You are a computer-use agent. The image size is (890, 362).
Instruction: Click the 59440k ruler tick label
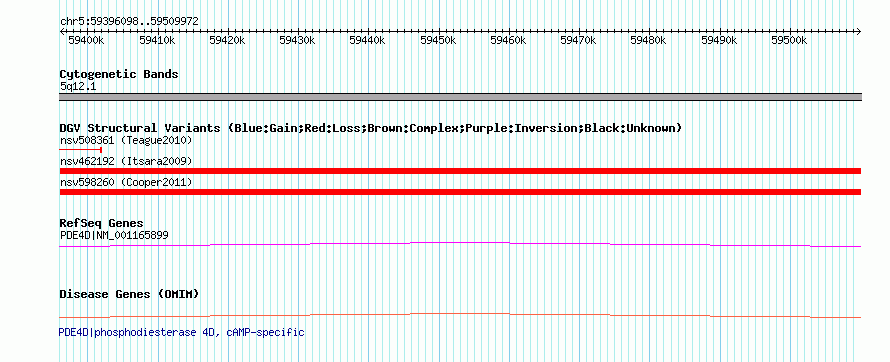click(367, 40)
